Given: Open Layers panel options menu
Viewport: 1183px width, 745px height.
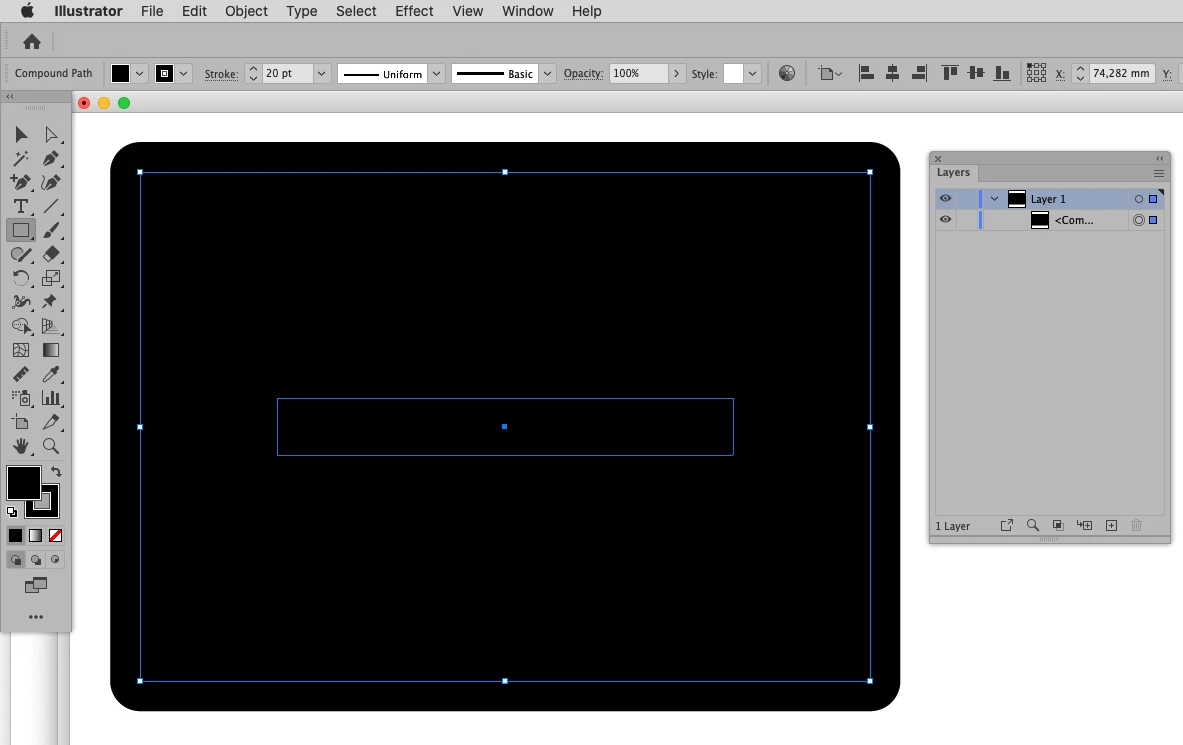Looking at the screenshot, I should click(x=1159, y=174).
